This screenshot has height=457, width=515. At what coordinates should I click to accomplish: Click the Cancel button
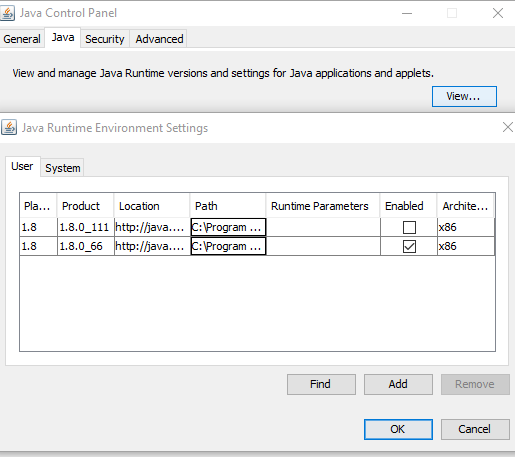point(475,429)
